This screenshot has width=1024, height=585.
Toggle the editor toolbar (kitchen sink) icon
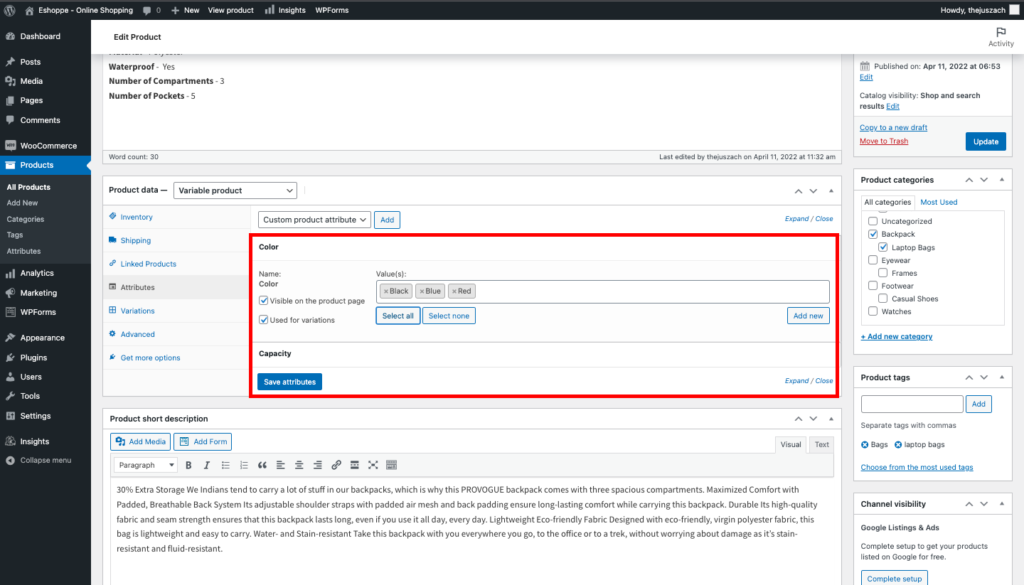(392, 465)
